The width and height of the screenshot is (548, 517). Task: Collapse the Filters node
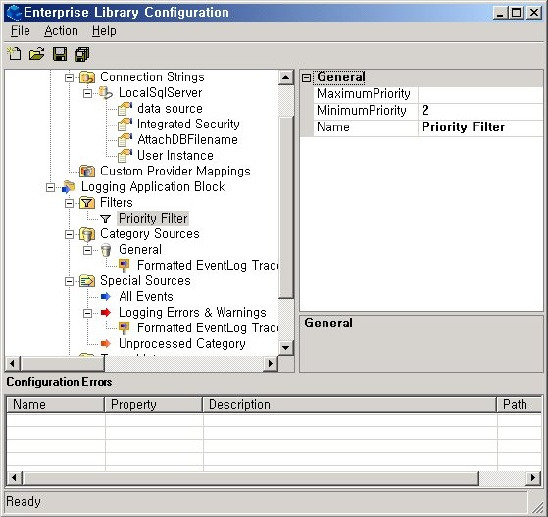tap(70, 203)
